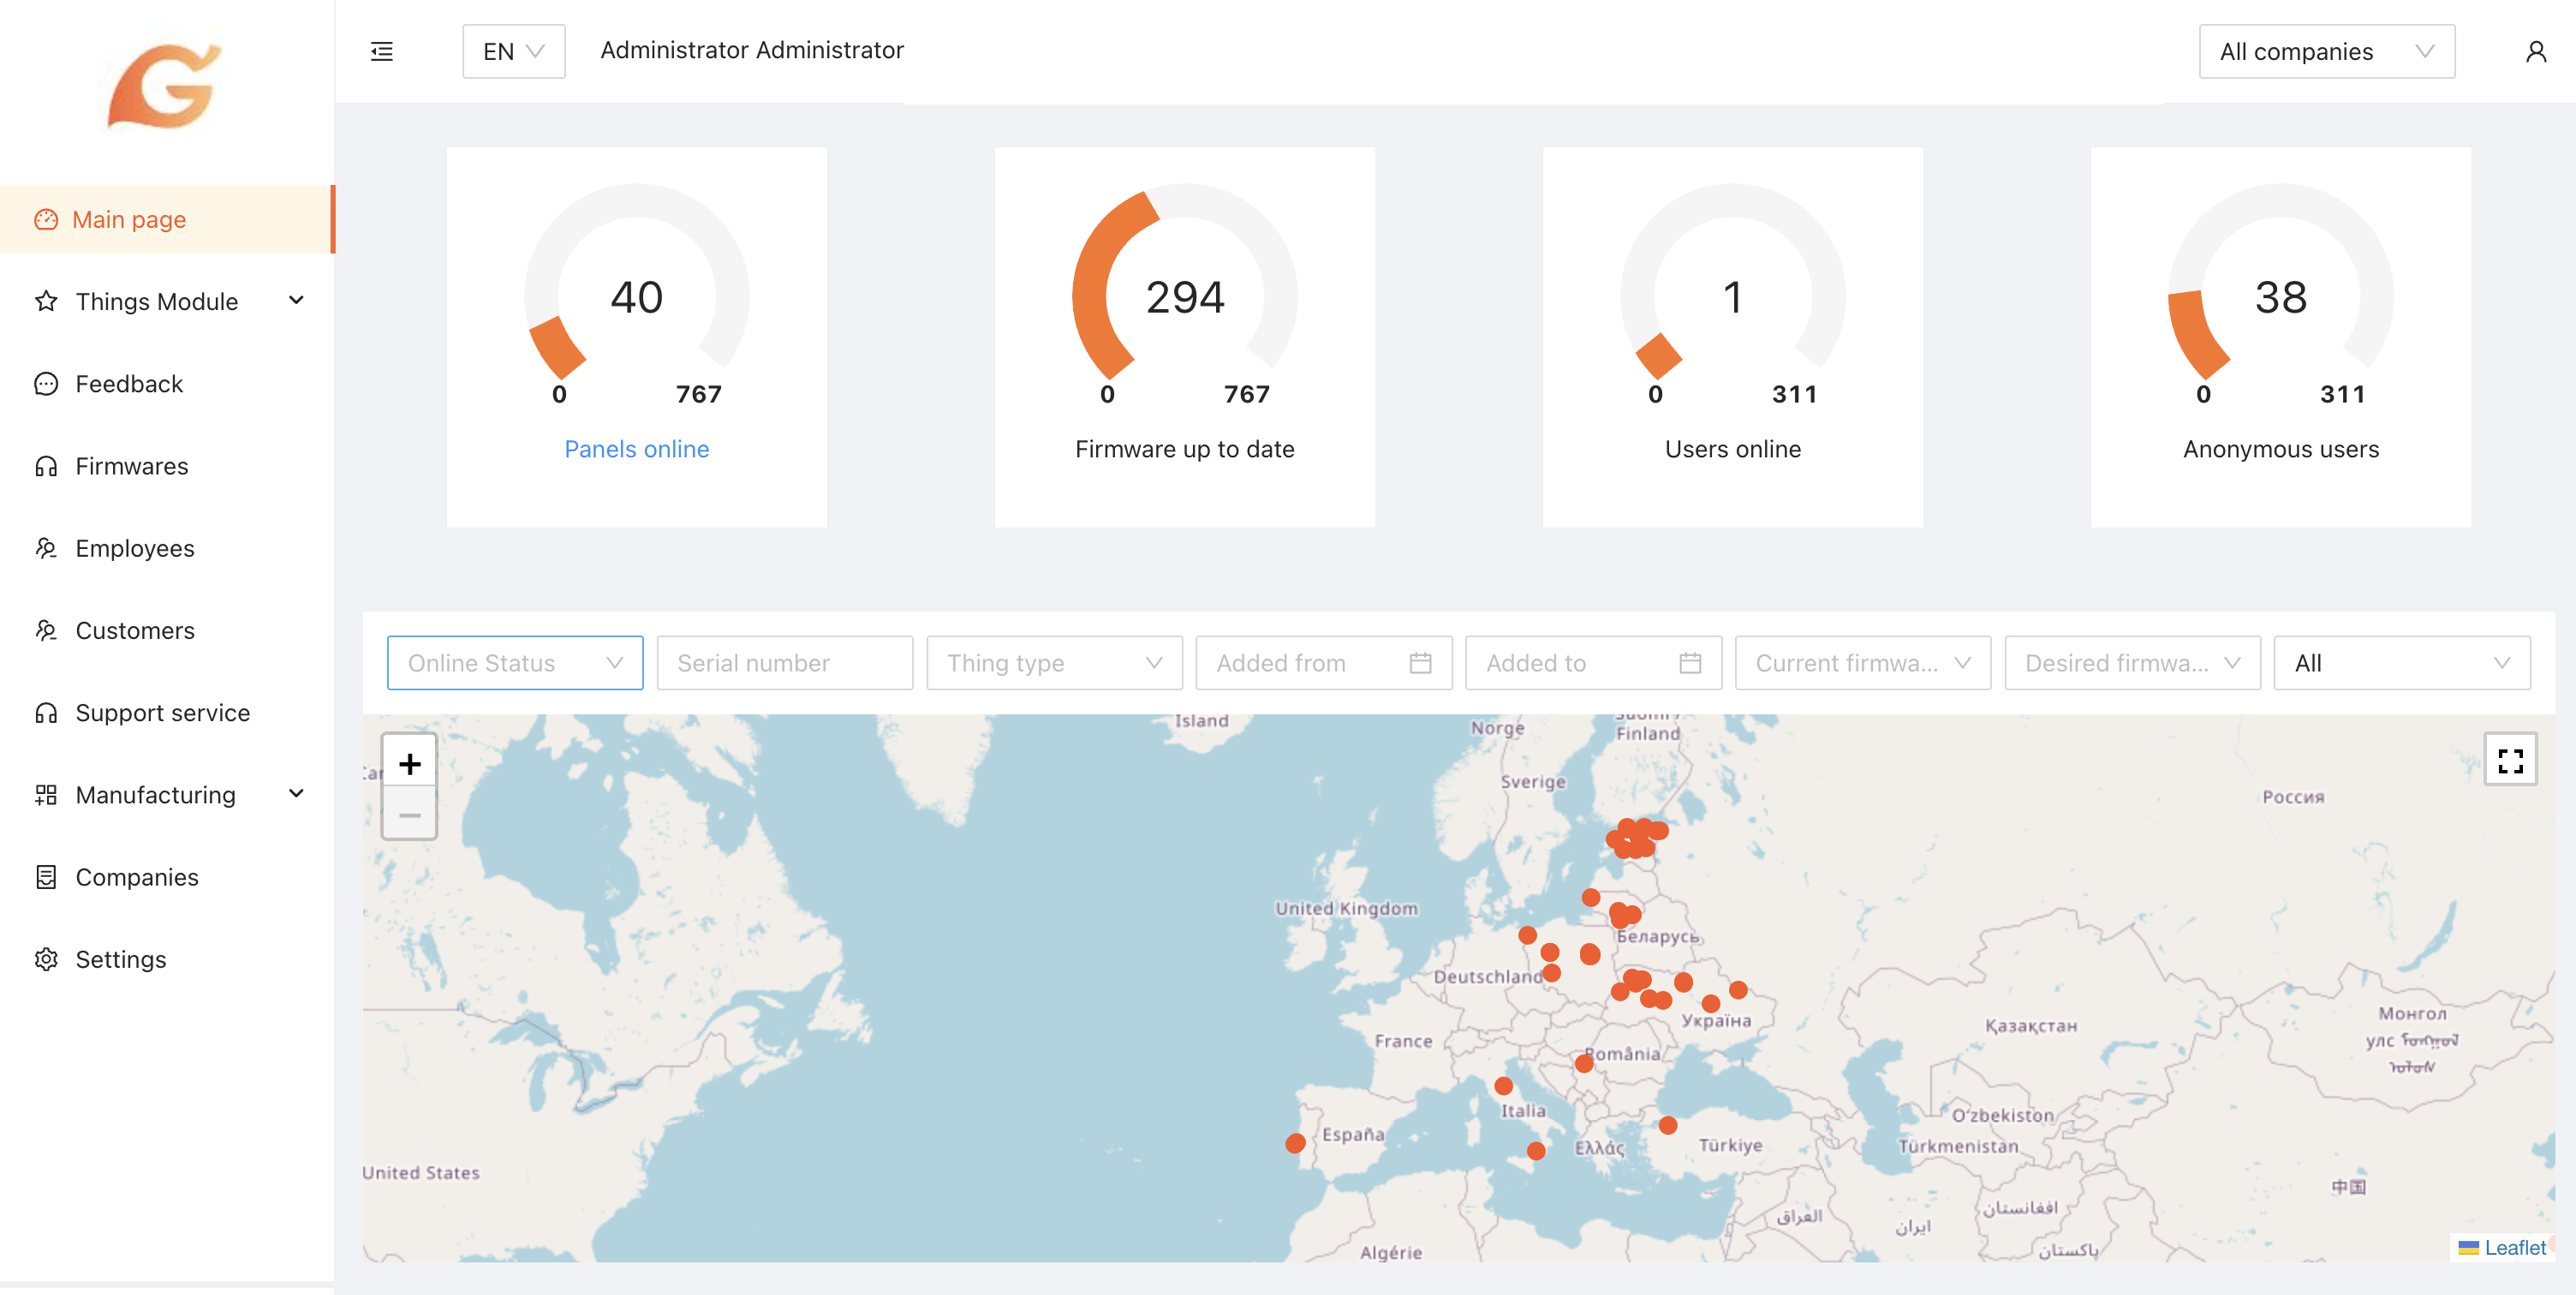
Task: Toggle fullscreen map view
Action: 2509,761
